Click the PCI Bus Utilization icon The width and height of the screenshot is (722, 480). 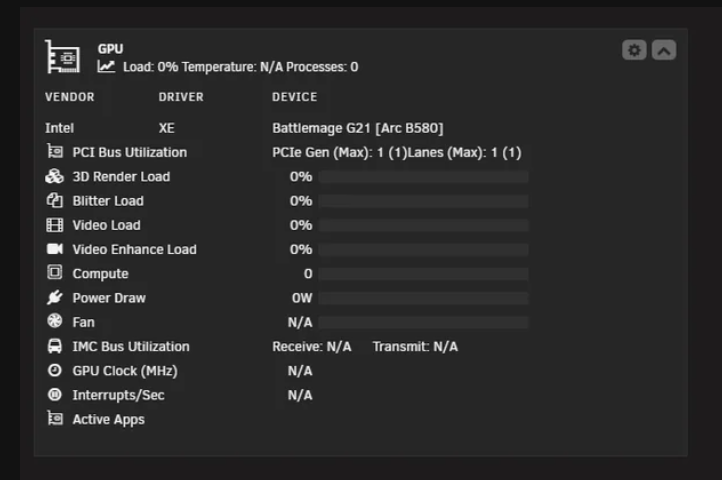pyautogui.click(x=55, y=152)
